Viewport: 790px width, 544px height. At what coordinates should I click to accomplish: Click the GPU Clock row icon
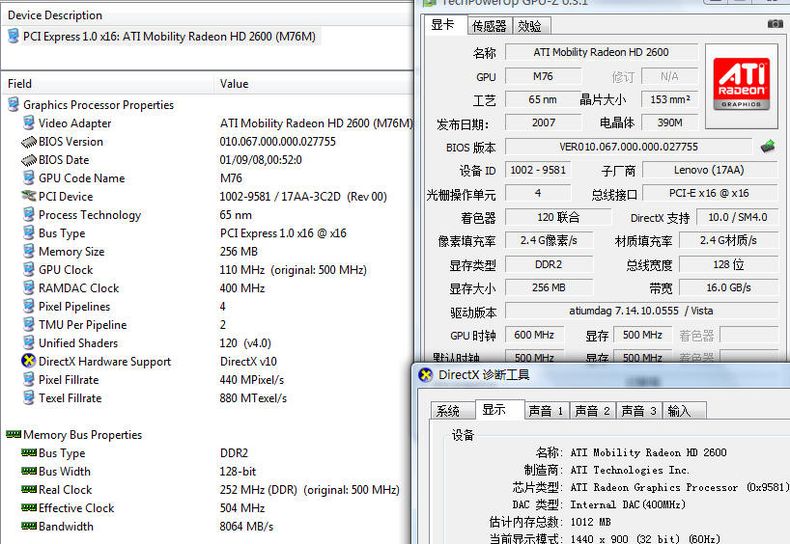[x=29, y=269]
